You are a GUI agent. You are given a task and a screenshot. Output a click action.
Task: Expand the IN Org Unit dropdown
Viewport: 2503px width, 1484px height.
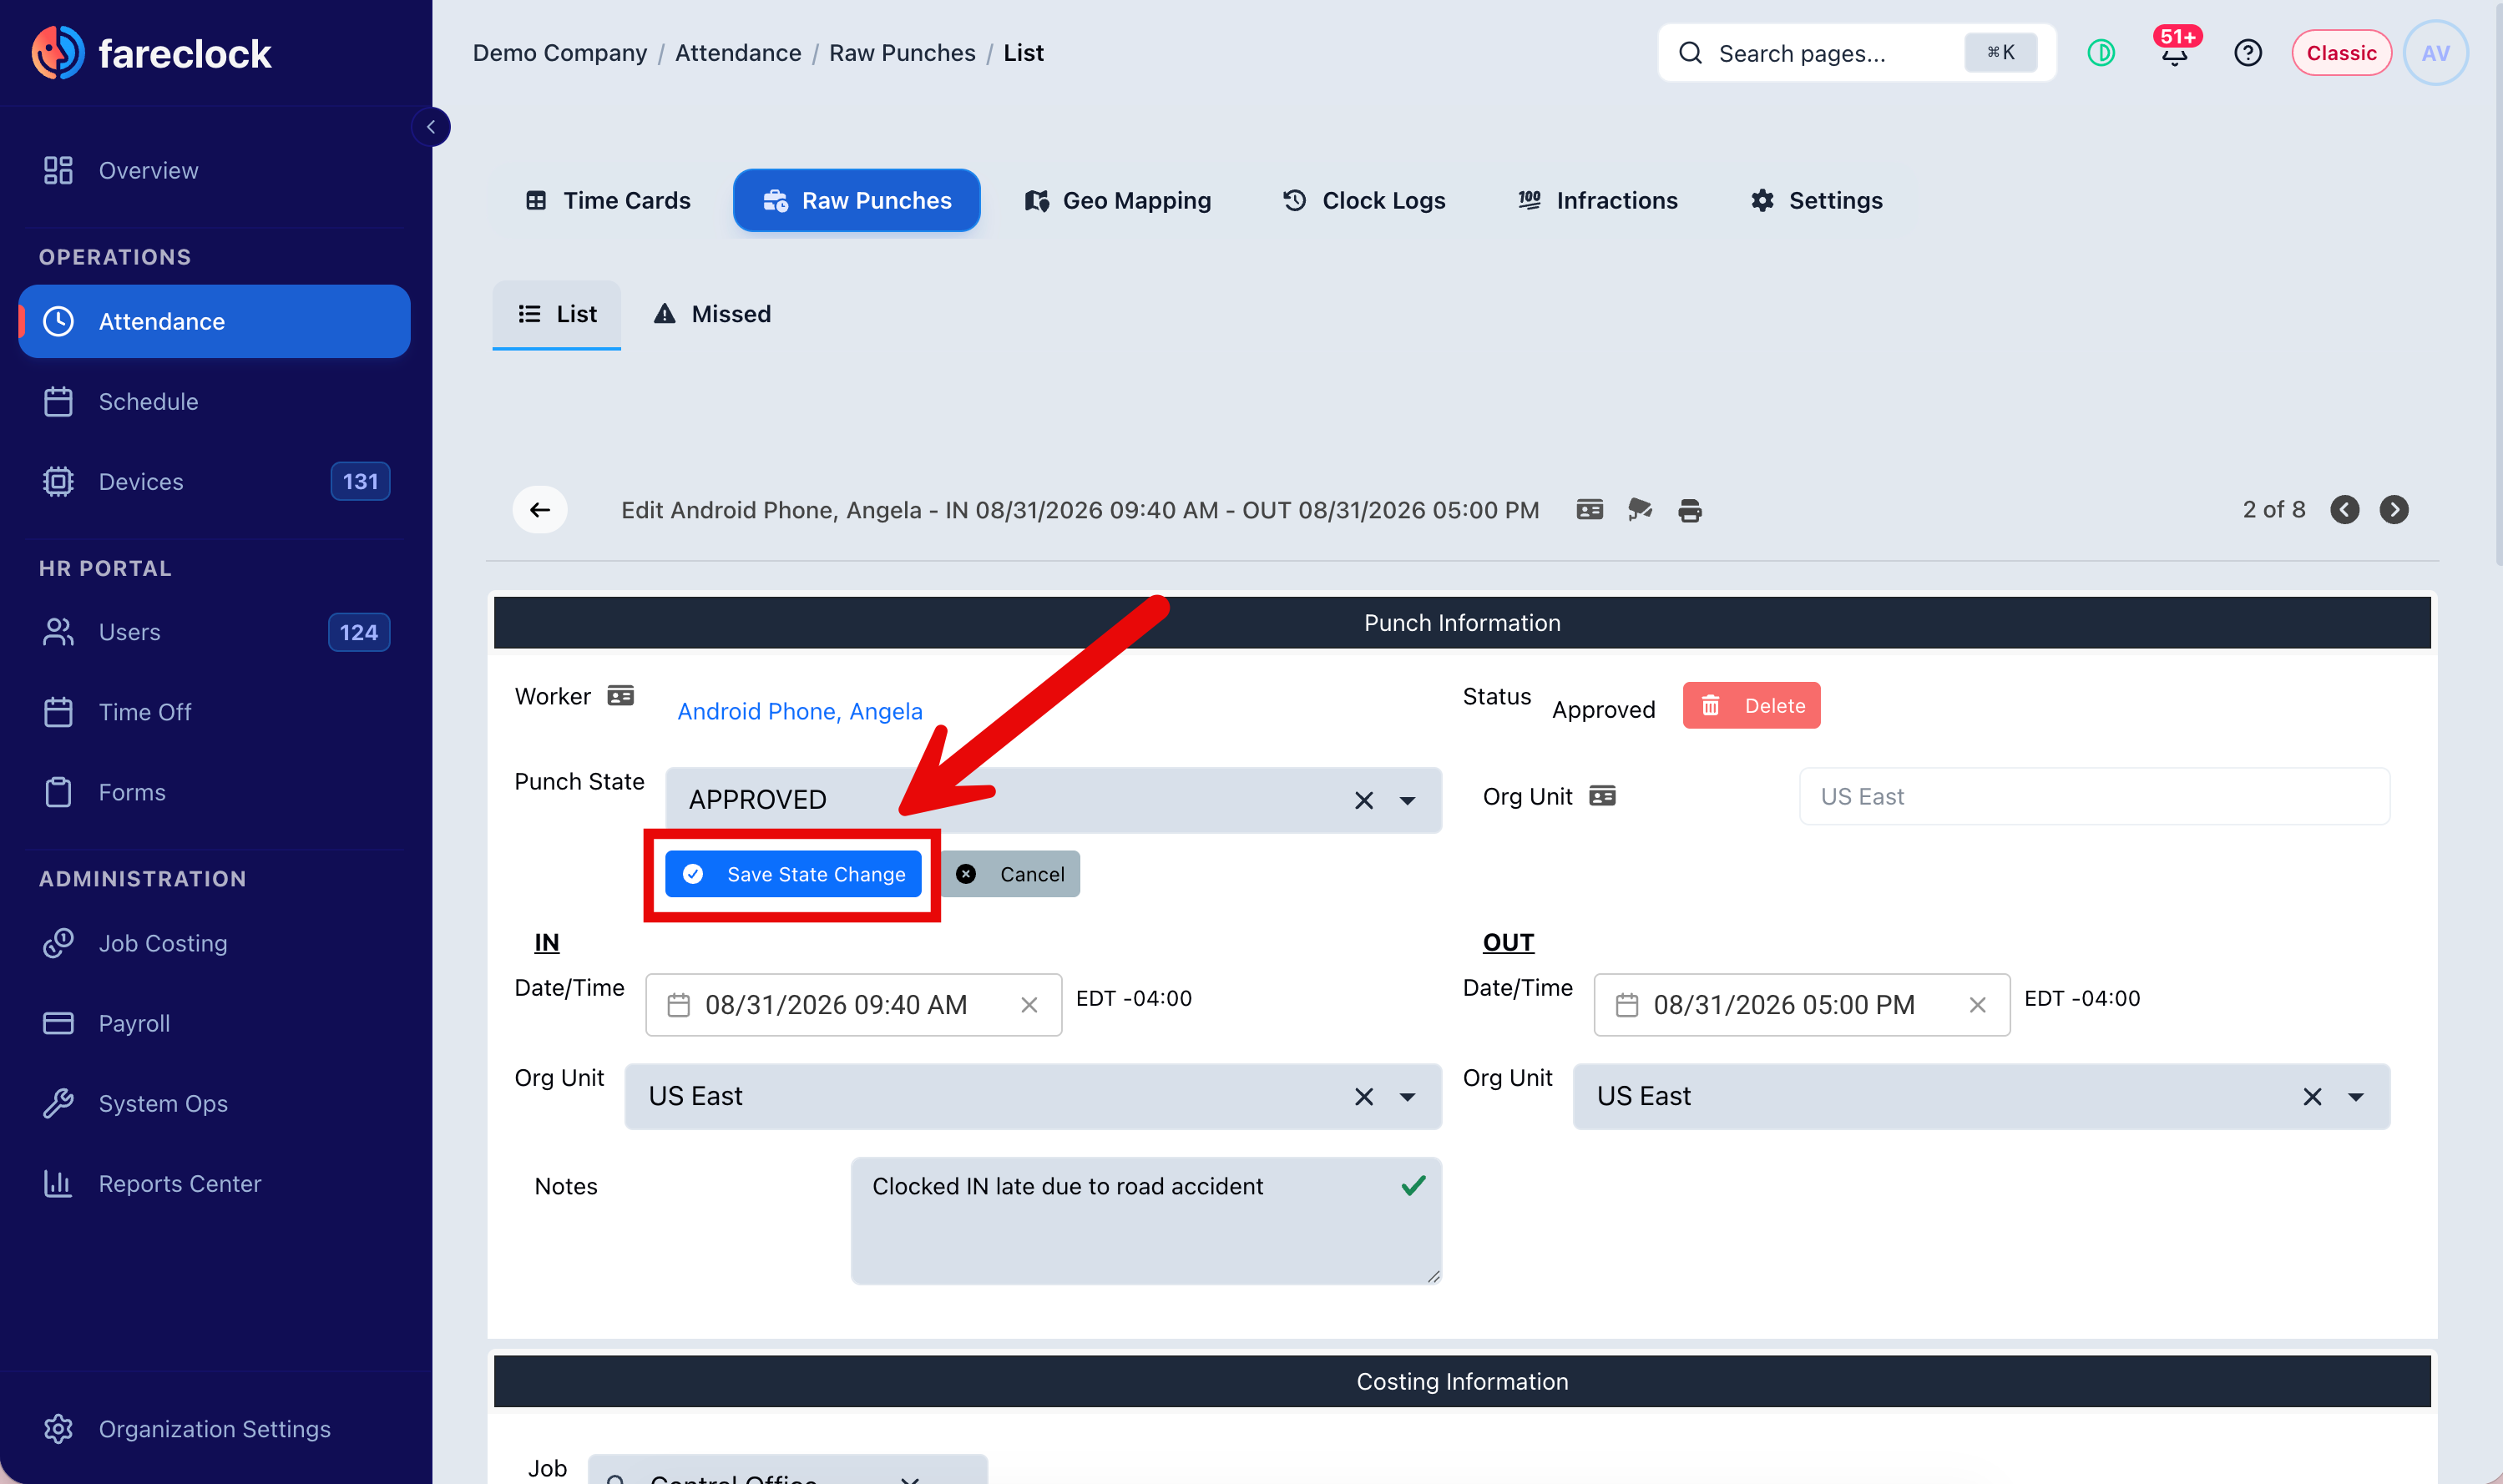(1407, 1097)
